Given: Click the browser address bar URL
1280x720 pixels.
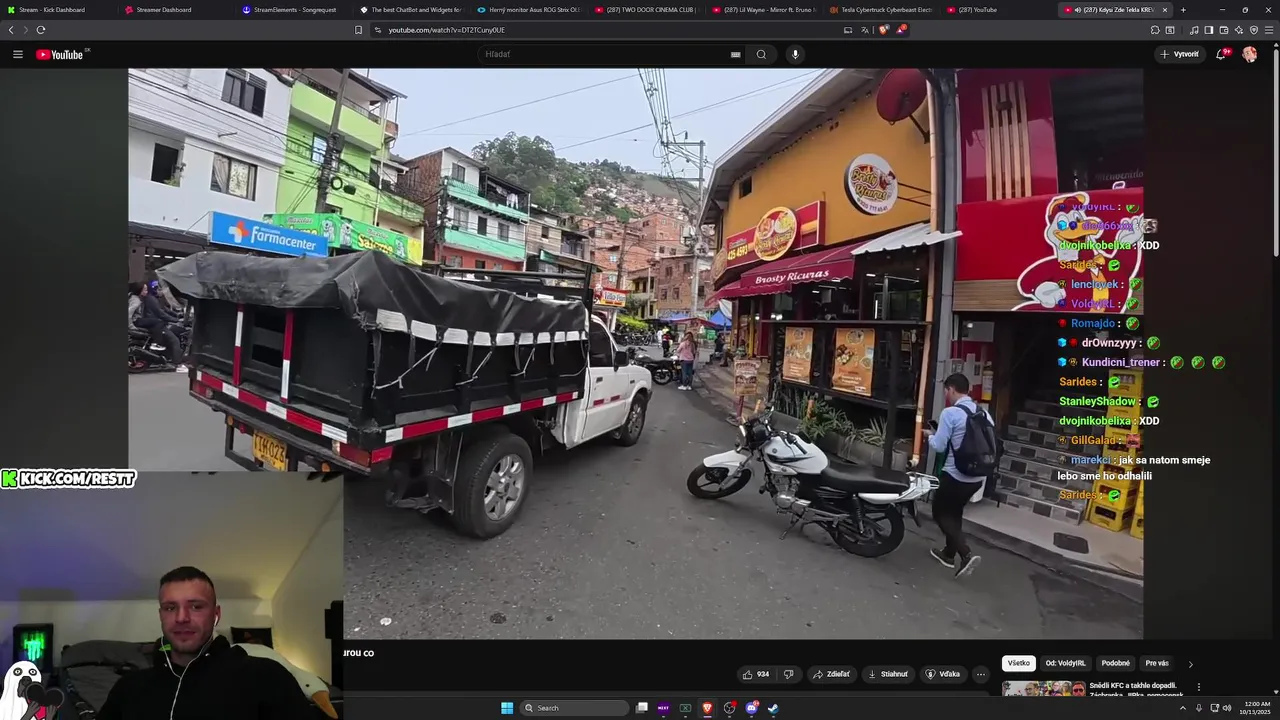Looking at the screenshot, I should 446,30.
